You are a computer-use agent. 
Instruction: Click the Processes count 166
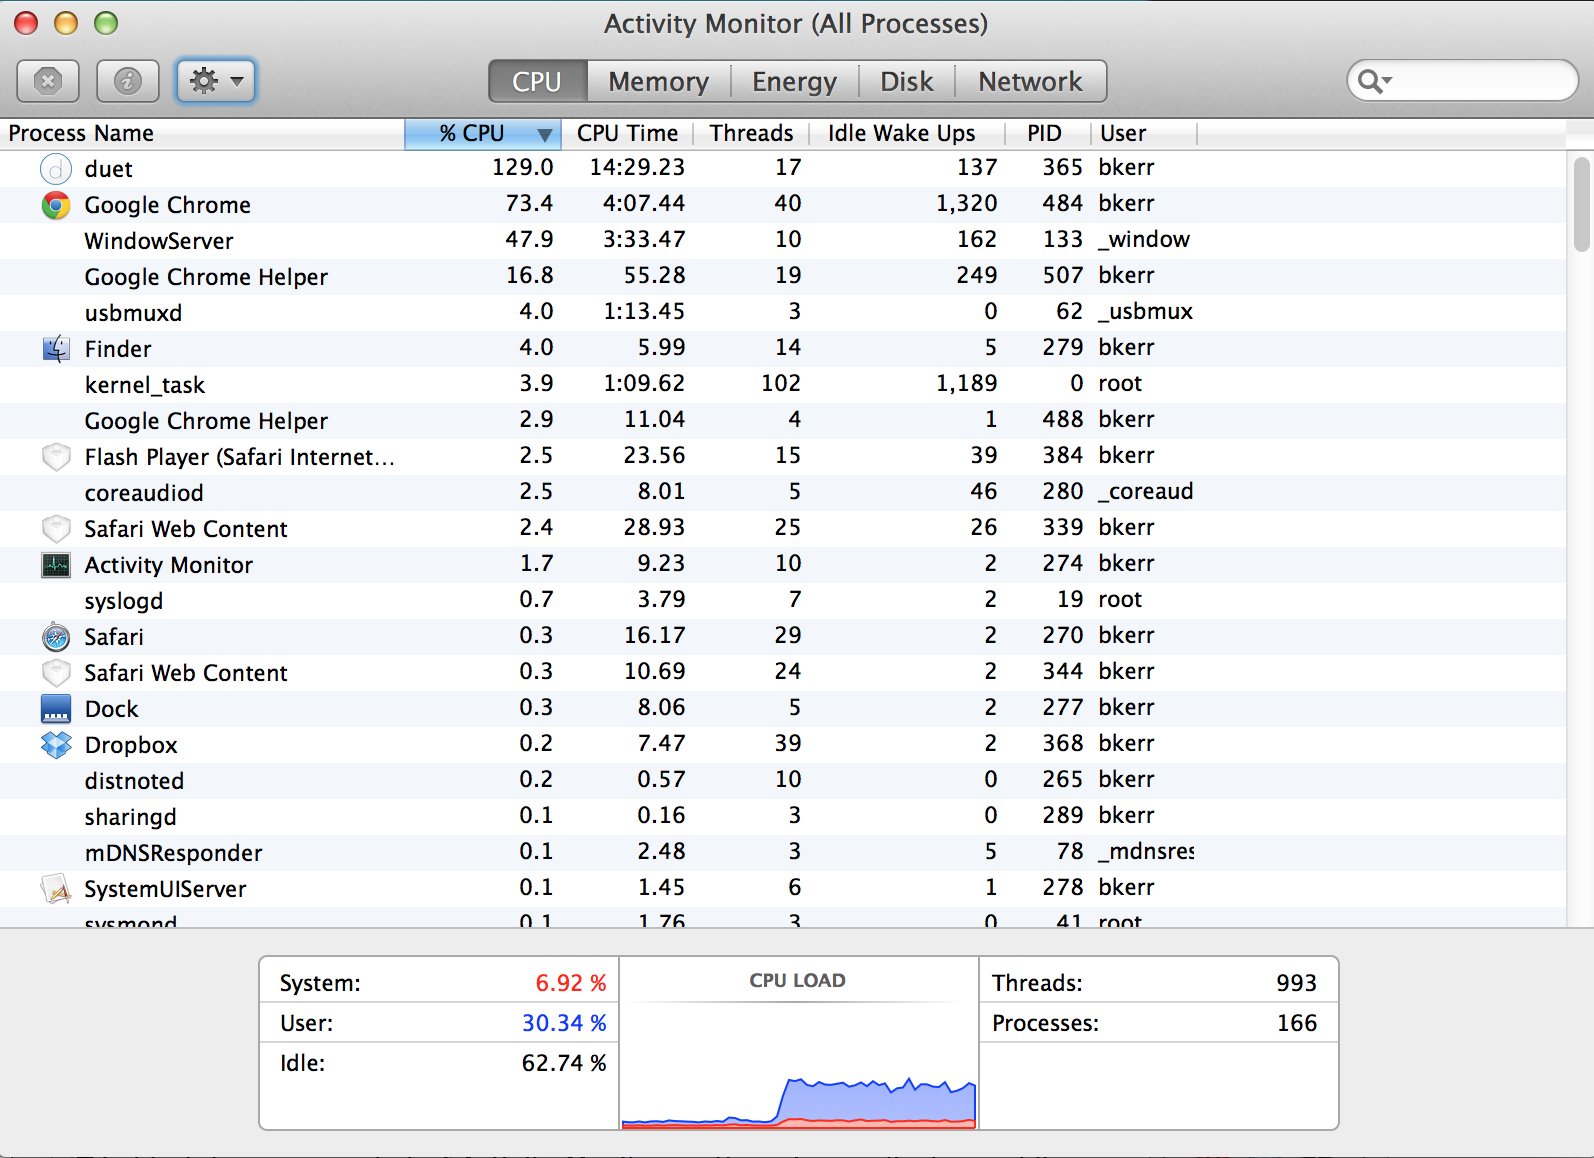[x=1297, y=1023]
